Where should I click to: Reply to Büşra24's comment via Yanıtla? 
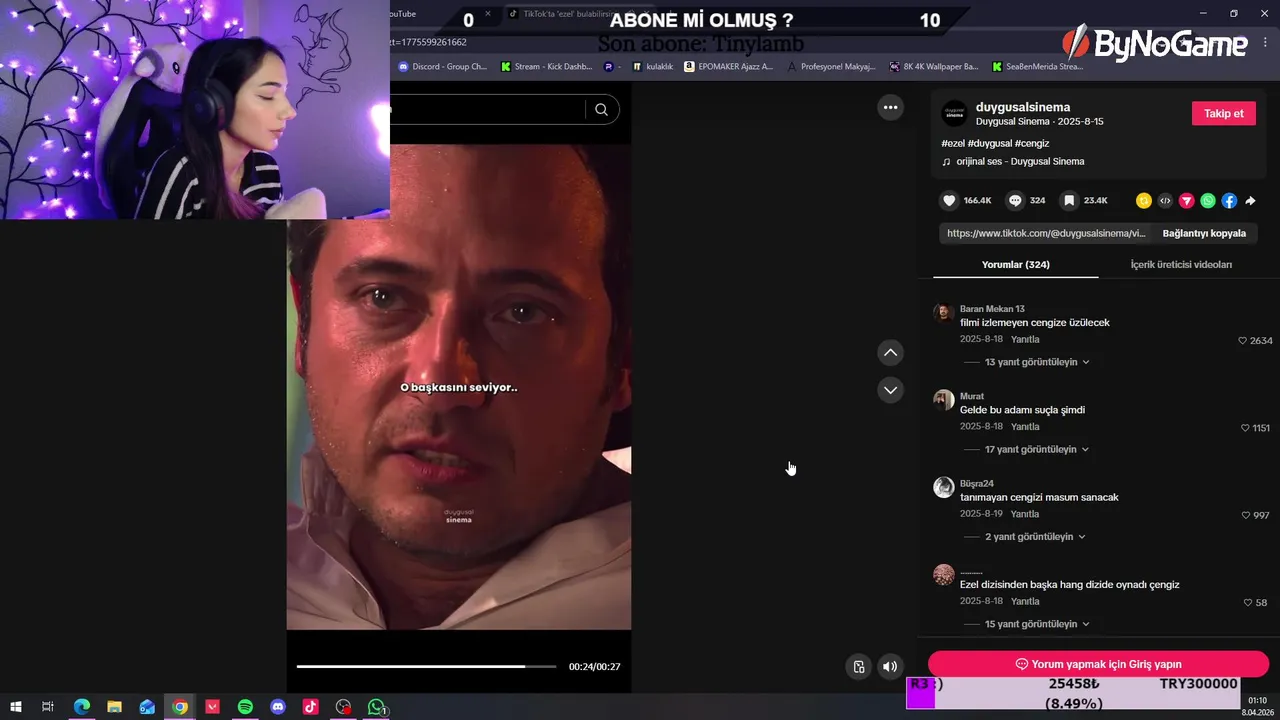[x=1025, y=514]
